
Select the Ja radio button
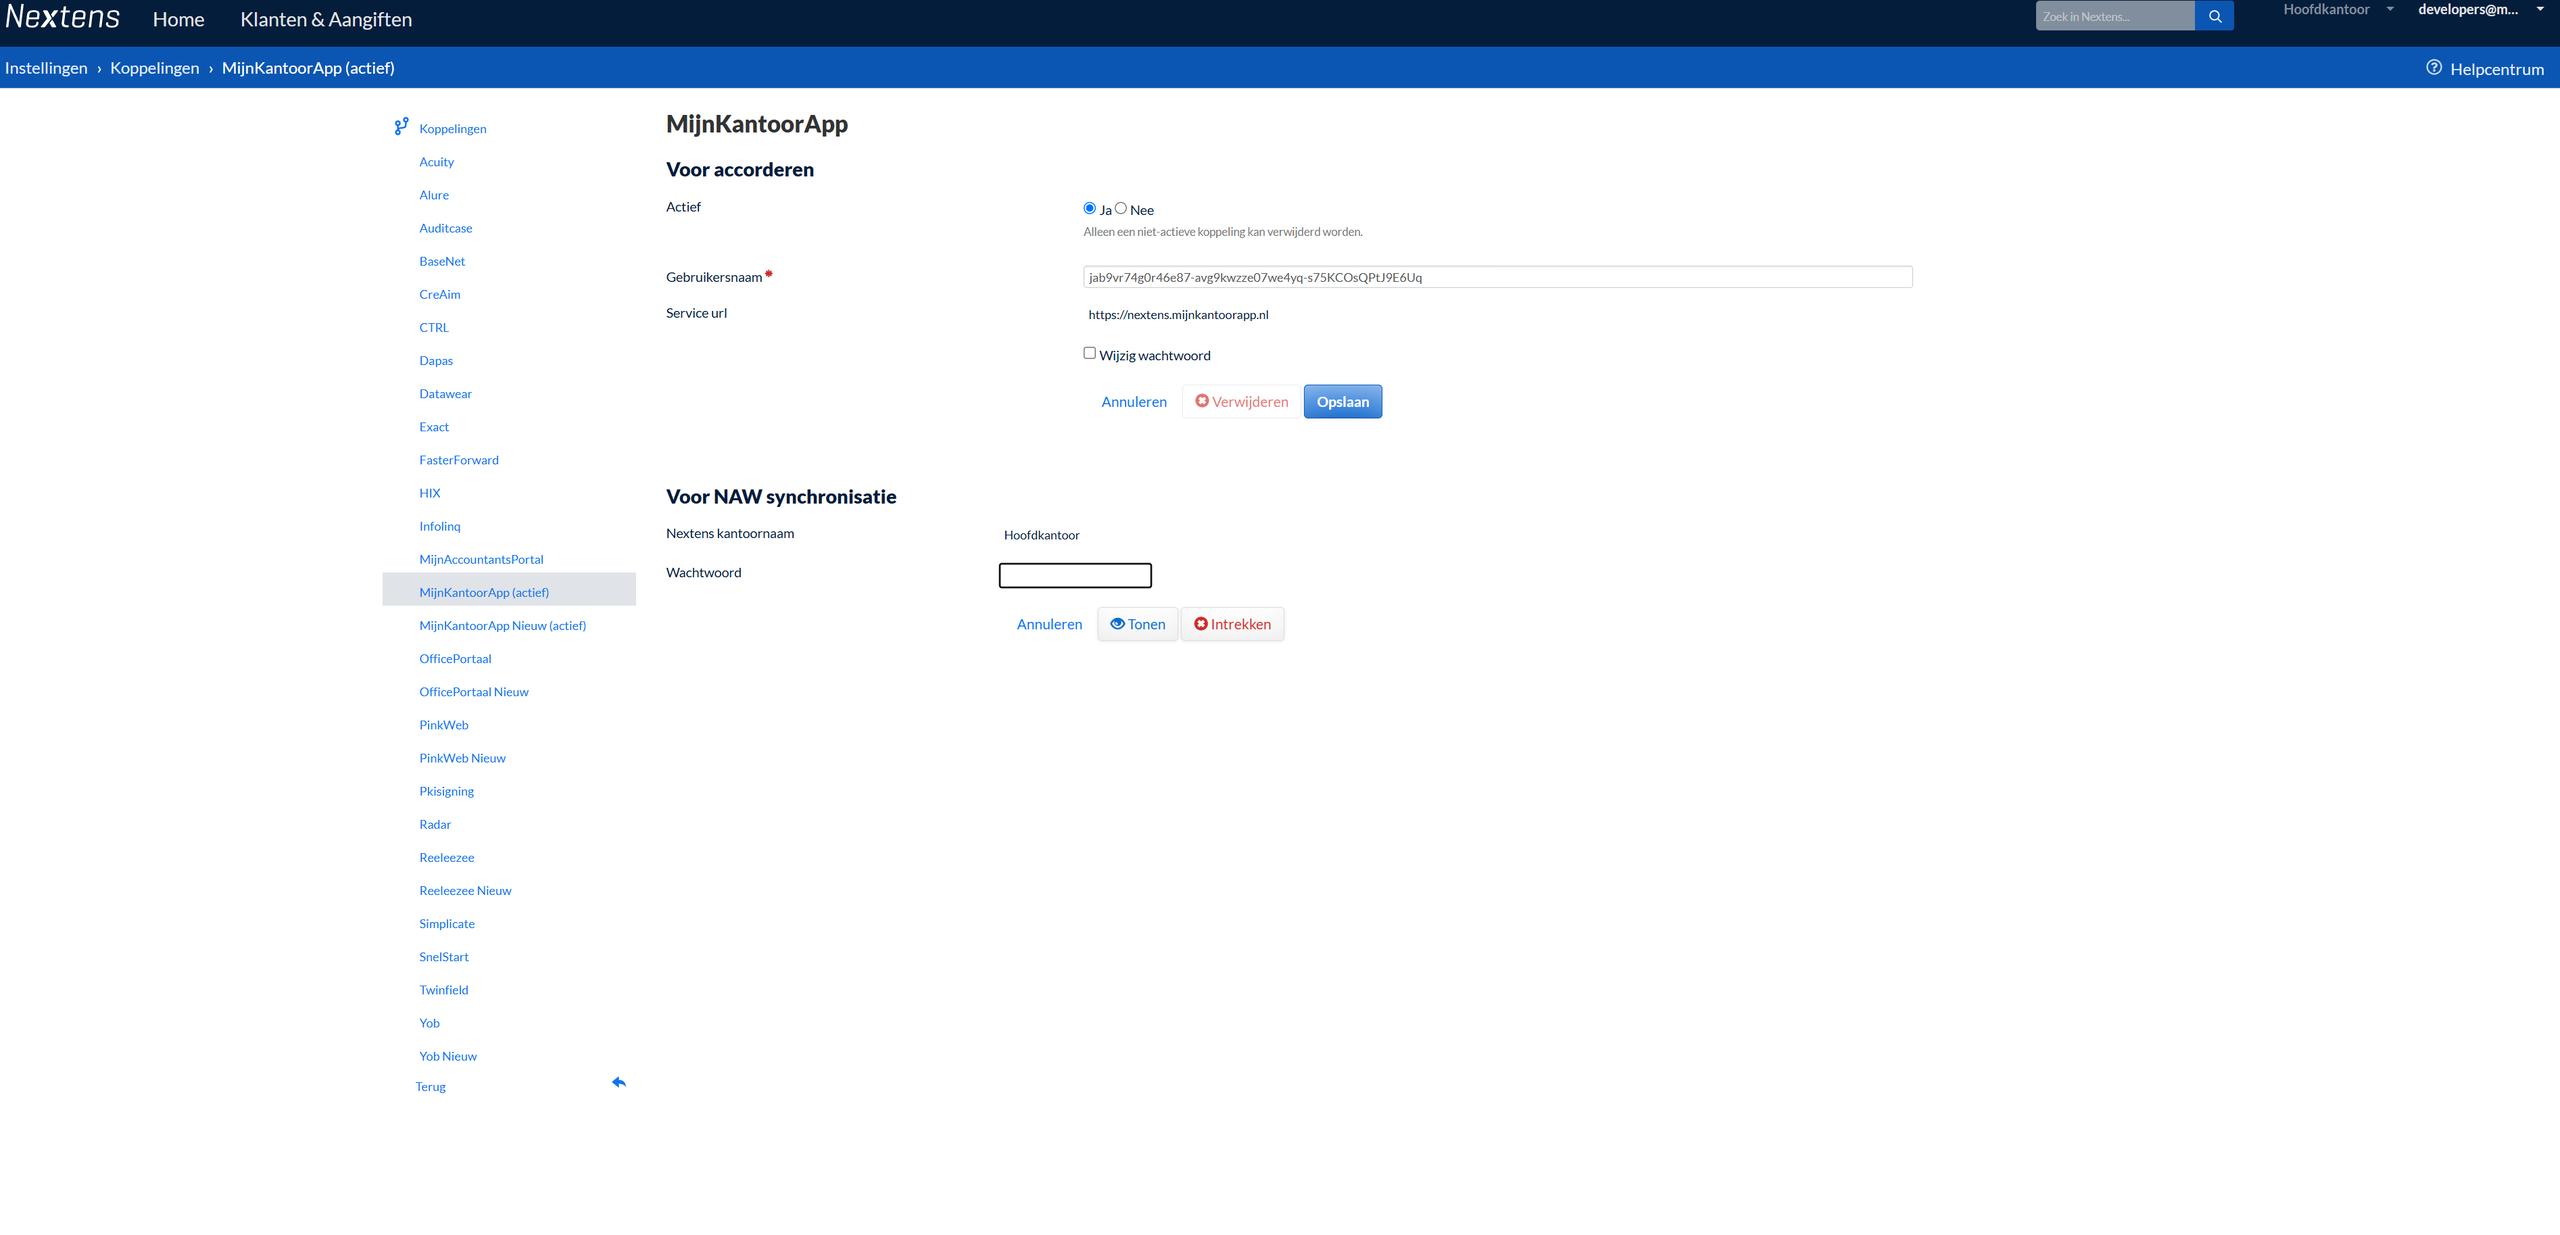1089,208
